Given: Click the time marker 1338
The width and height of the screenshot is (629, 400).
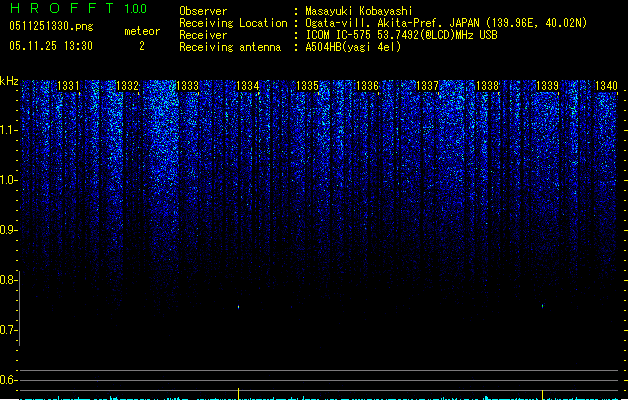Looking at the screenshot, I should pos(487,86).
